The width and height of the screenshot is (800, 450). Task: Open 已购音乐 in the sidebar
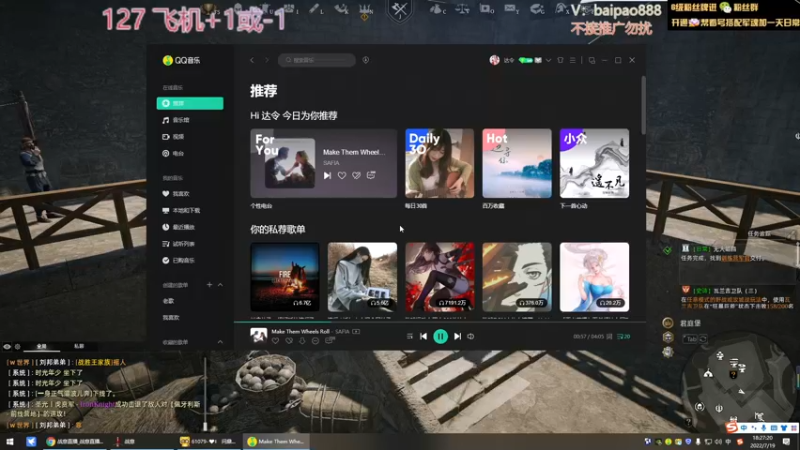[x=179, y=260]
